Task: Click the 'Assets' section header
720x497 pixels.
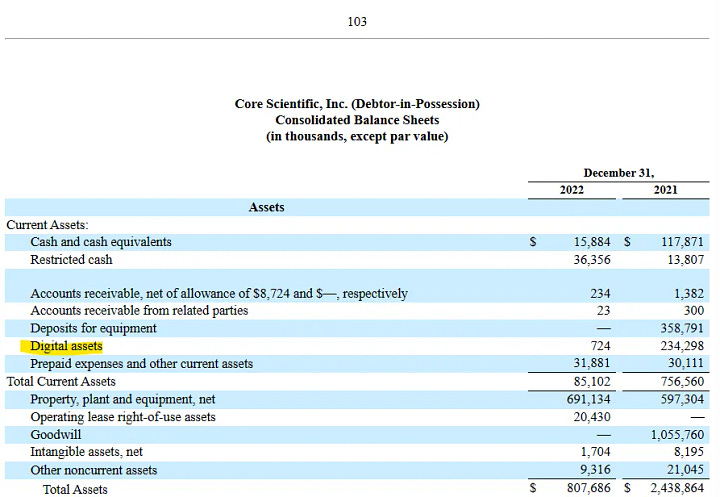Action: [x=266, y=207]
